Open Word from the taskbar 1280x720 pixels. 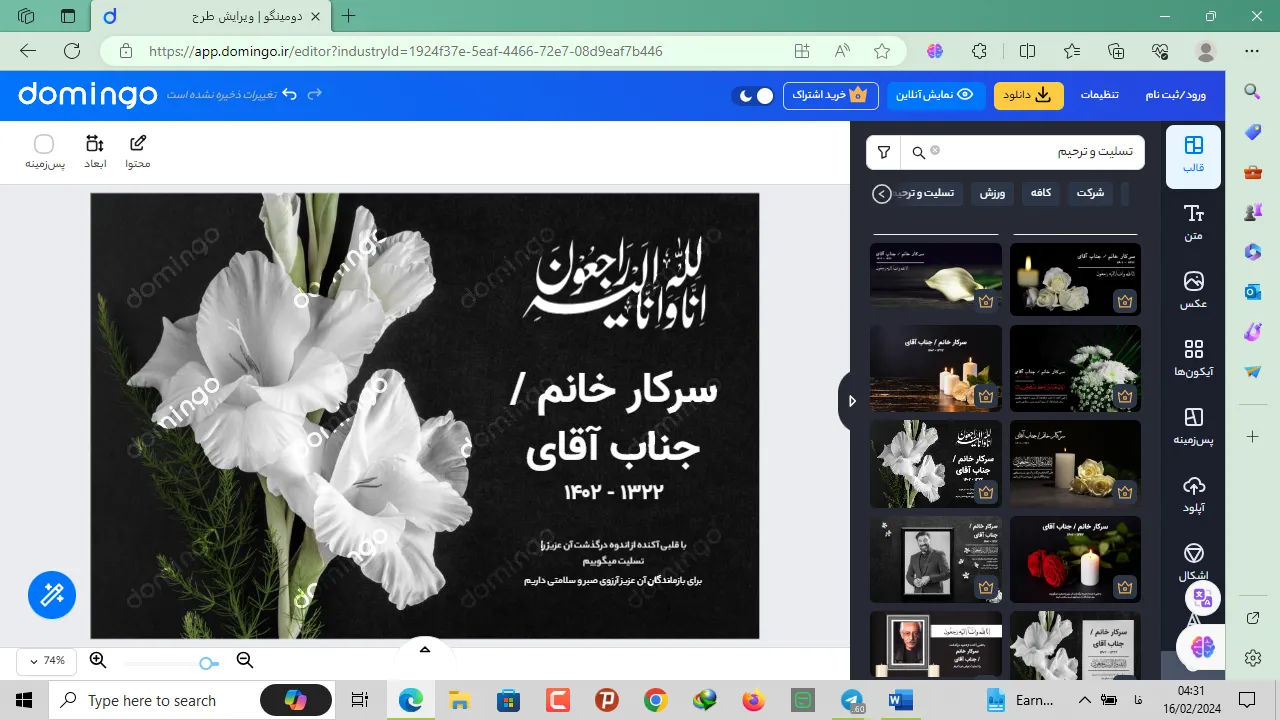click(x=900, y=700)
